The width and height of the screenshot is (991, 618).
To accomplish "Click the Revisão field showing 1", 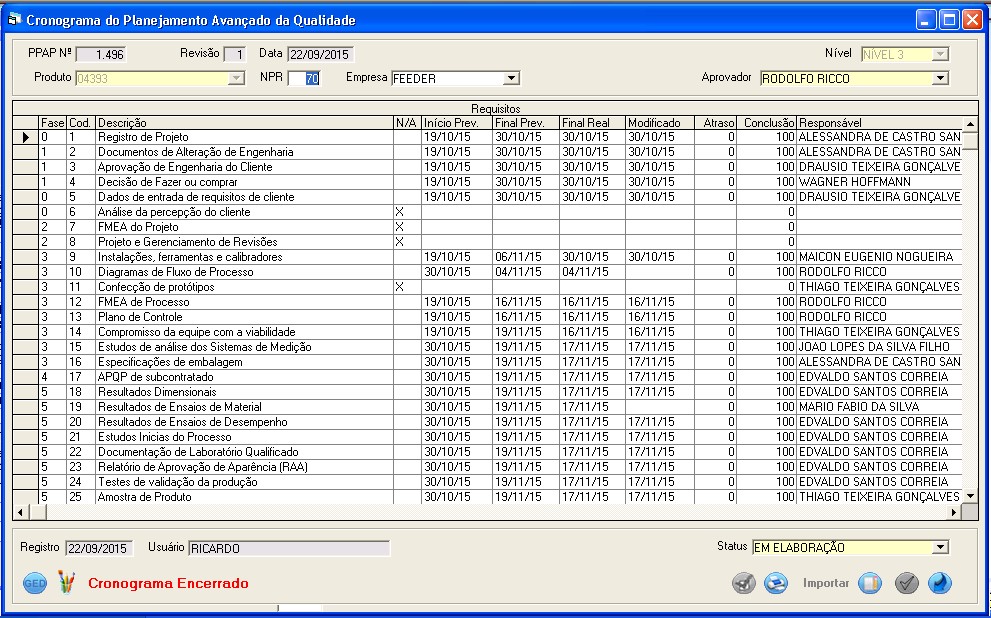I will coord(234,54).
